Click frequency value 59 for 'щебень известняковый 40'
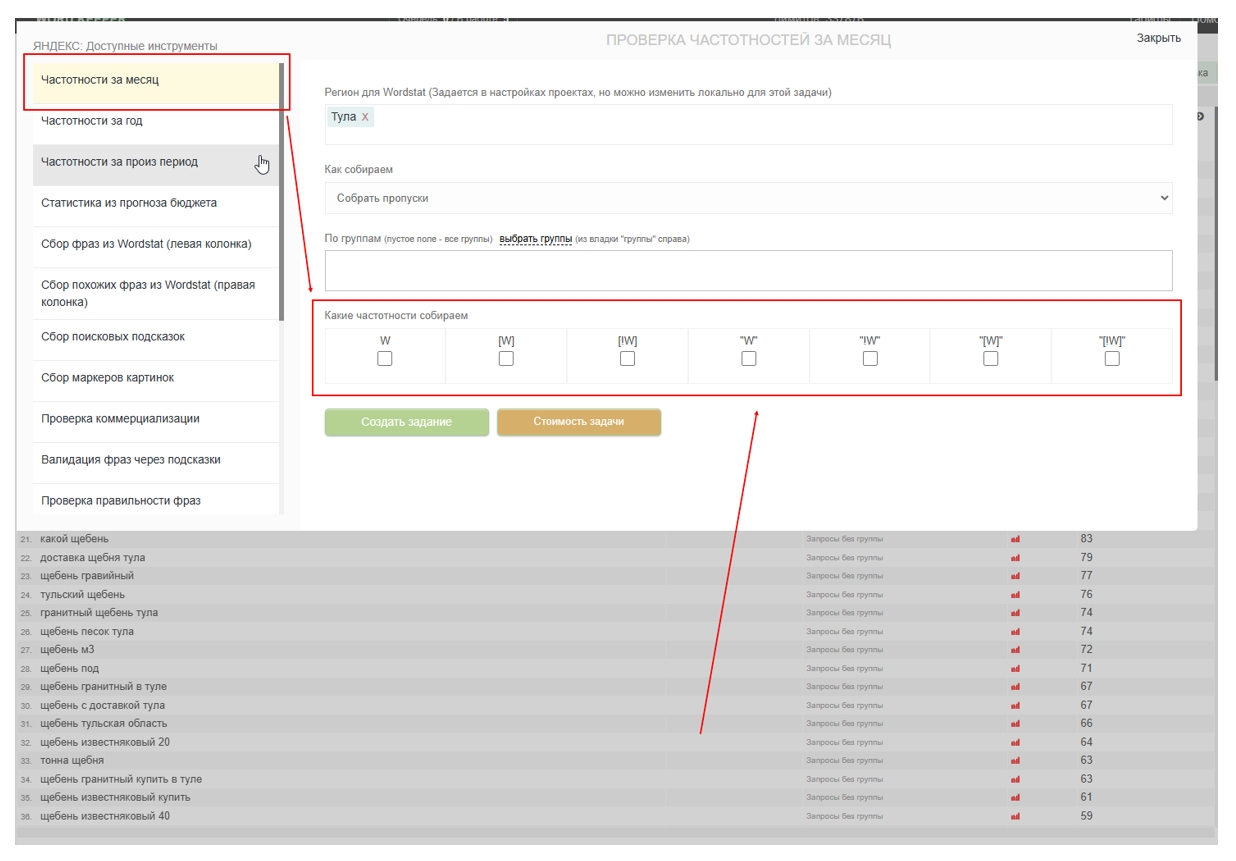Screen dimensions: 1236x861 coord(1087,817)
